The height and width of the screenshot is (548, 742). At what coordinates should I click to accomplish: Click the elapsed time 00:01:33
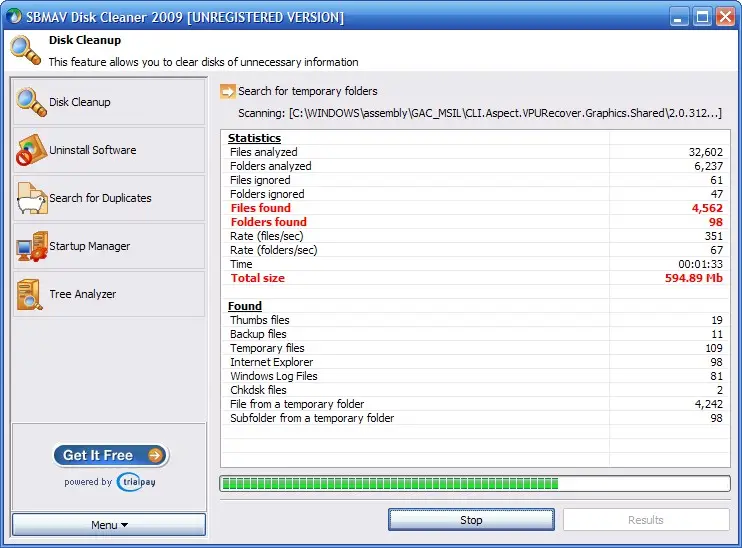click(x=700, y=264)
